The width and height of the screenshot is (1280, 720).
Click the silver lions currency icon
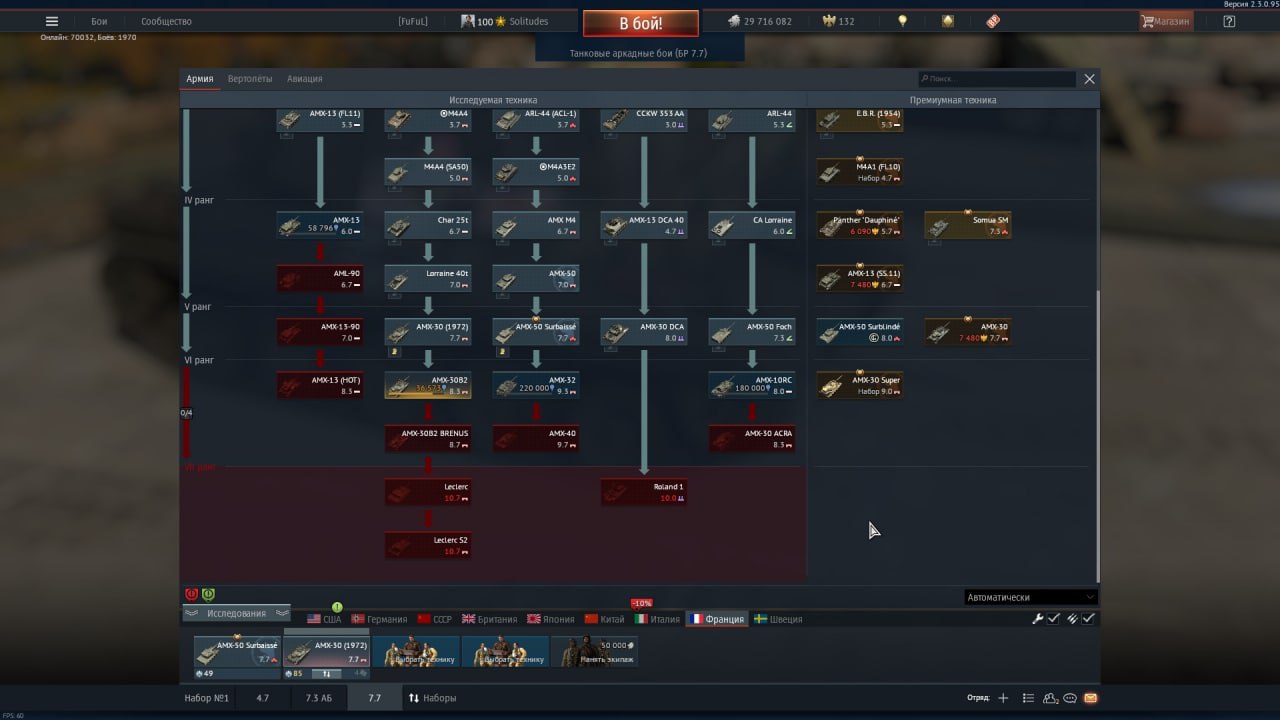click(x=733, y=21)
